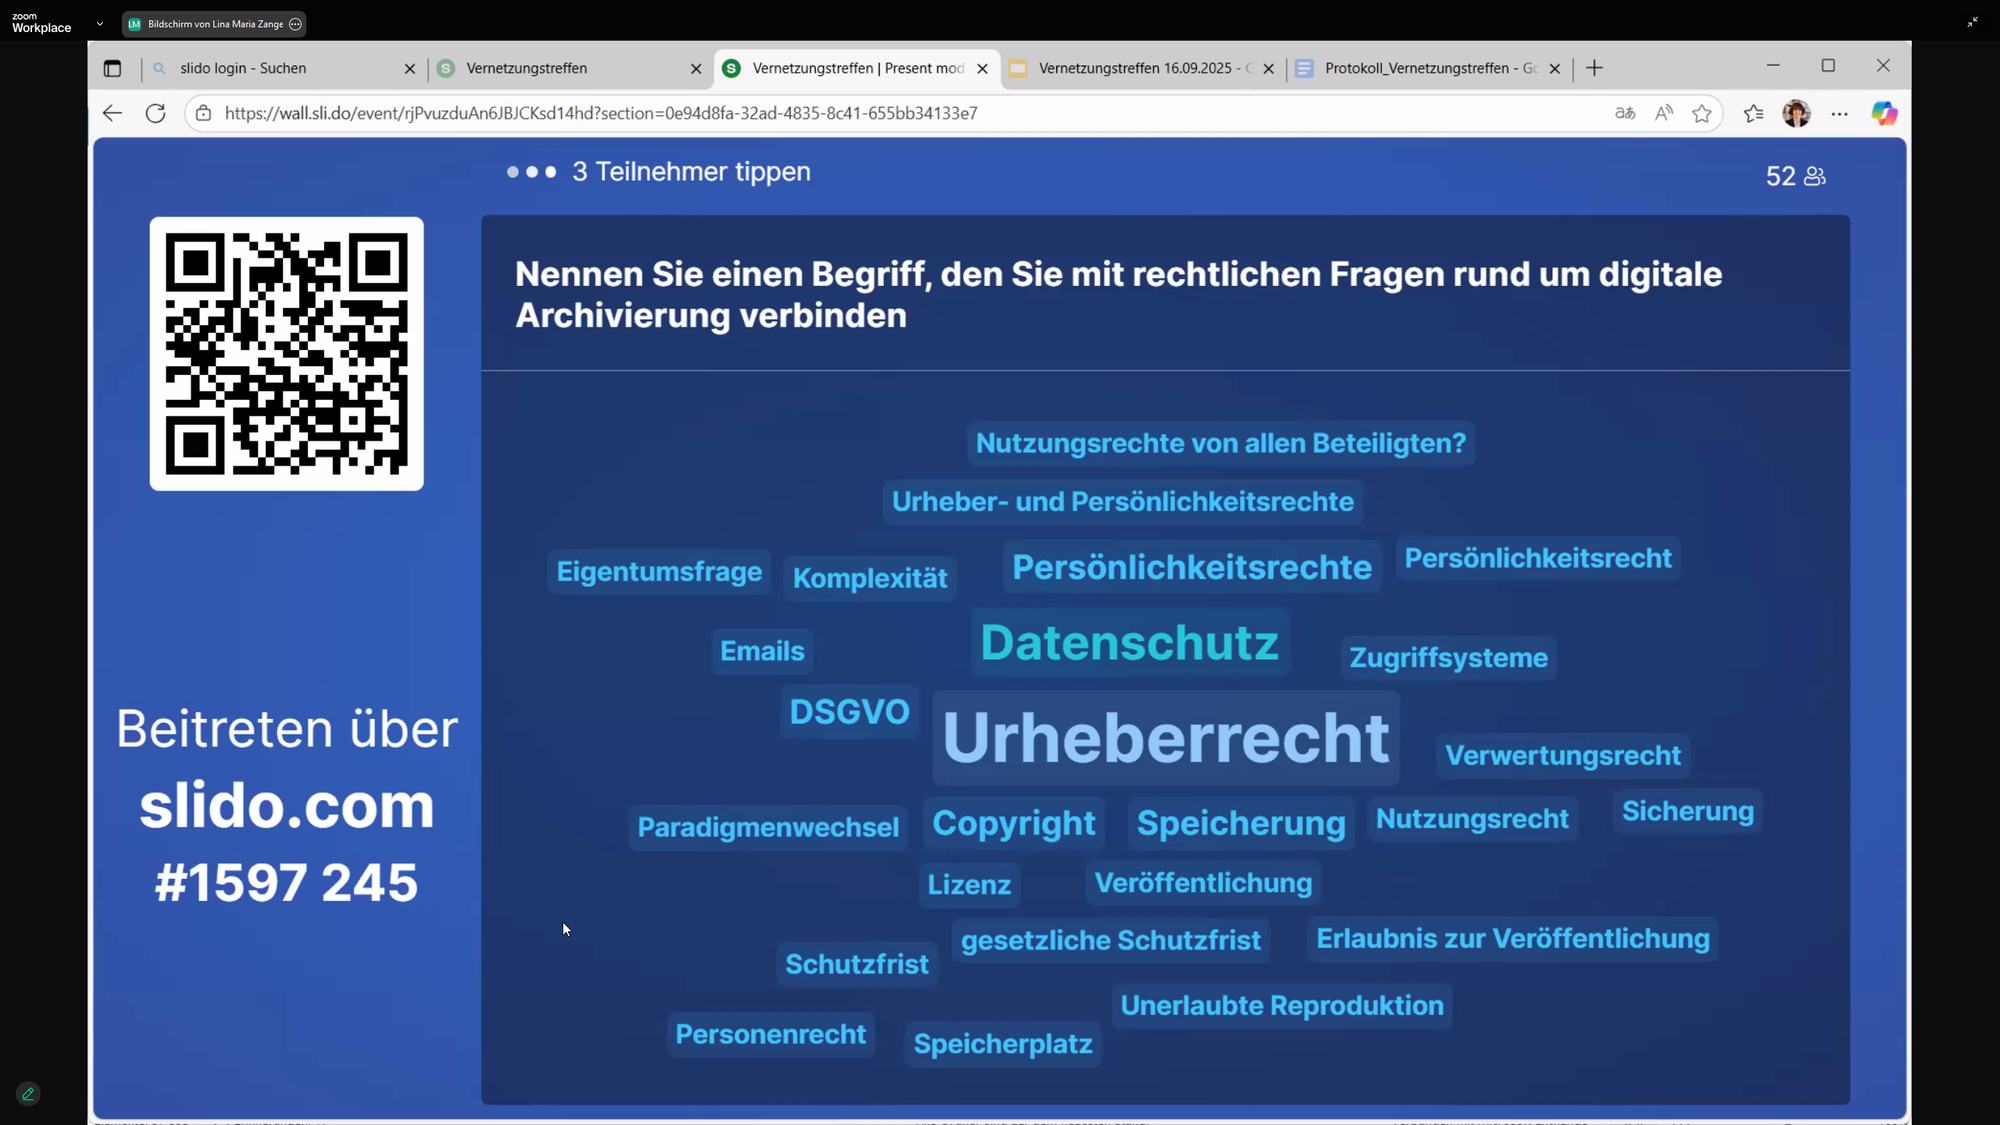
Task: Click the Zoom annotate pencil icon
Action: (28, 1094)
